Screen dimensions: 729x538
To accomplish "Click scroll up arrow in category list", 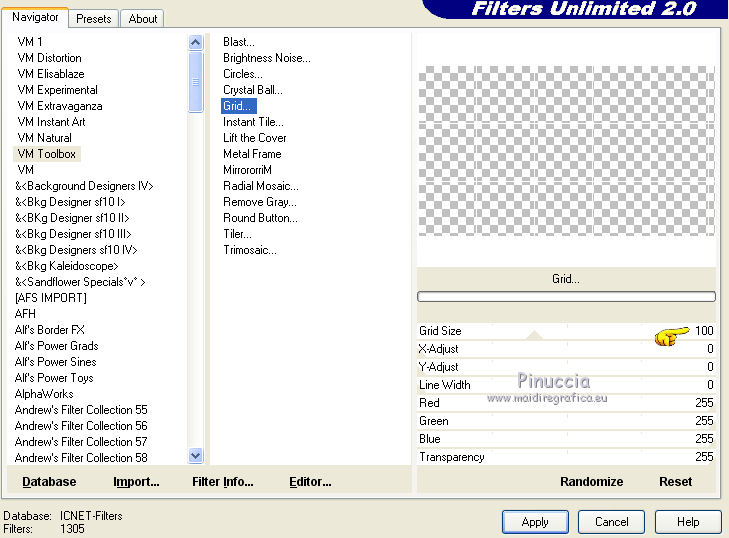I will tap(196, 43).
